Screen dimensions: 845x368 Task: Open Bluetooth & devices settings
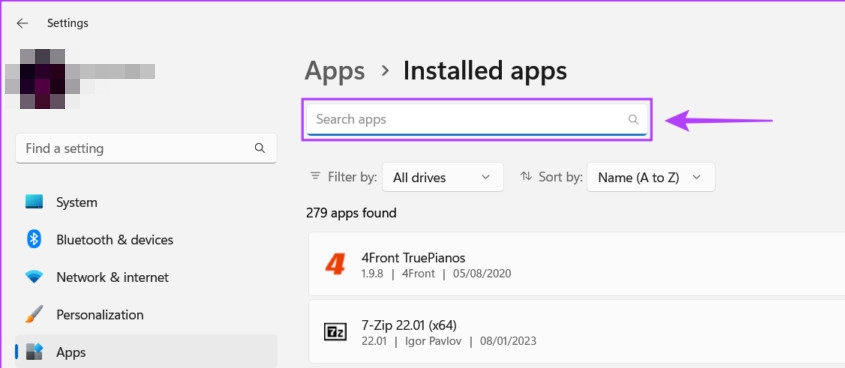(x=146, y=240)
